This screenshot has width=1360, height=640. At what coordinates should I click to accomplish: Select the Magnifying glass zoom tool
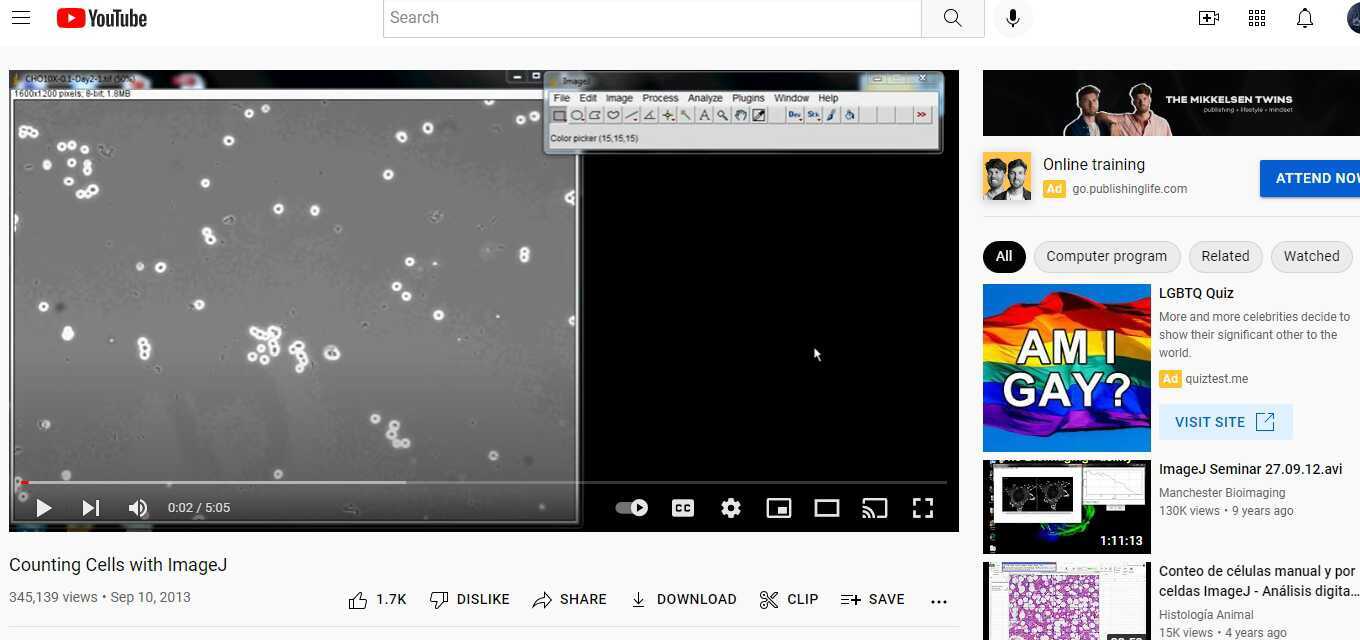coord(721,115)
